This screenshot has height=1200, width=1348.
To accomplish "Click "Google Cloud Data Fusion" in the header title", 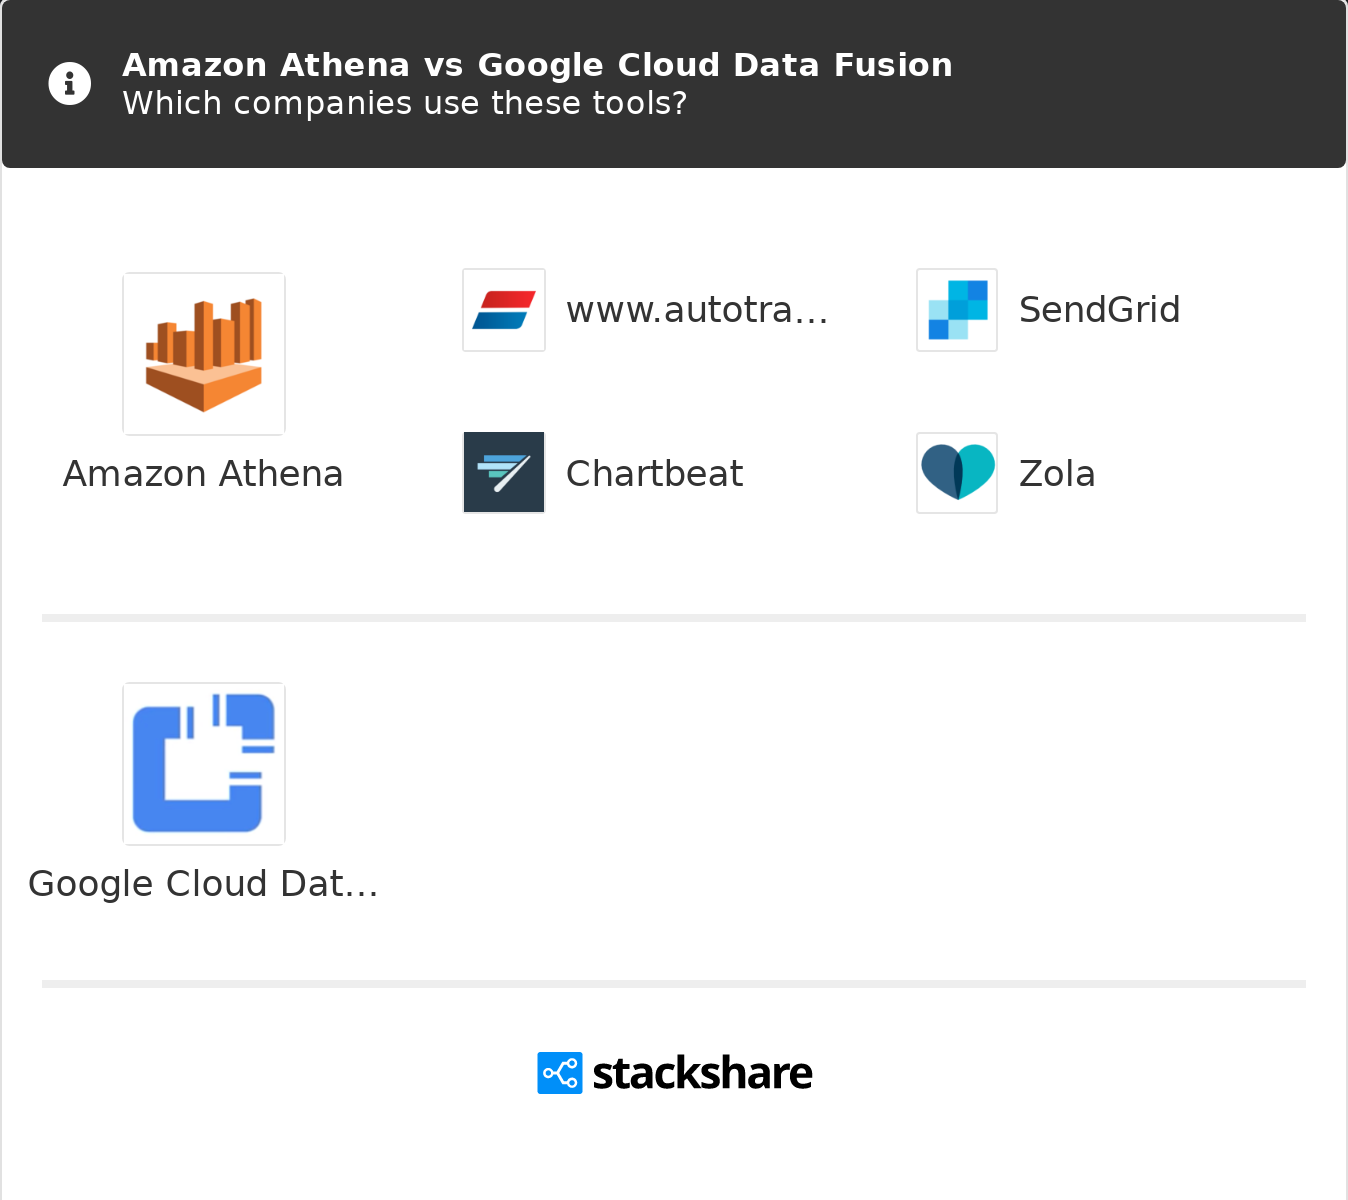I will click(715, 65).
